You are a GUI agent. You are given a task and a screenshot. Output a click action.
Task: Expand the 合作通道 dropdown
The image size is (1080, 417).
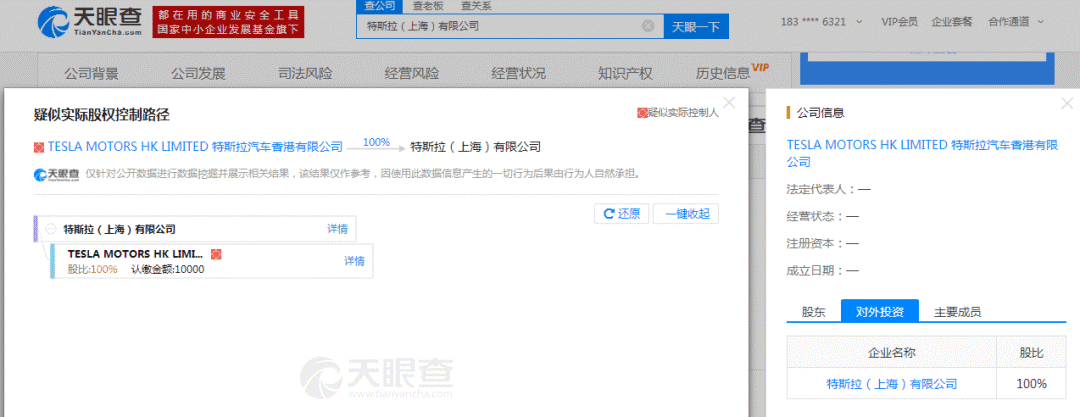click(x=1016, y=21)
